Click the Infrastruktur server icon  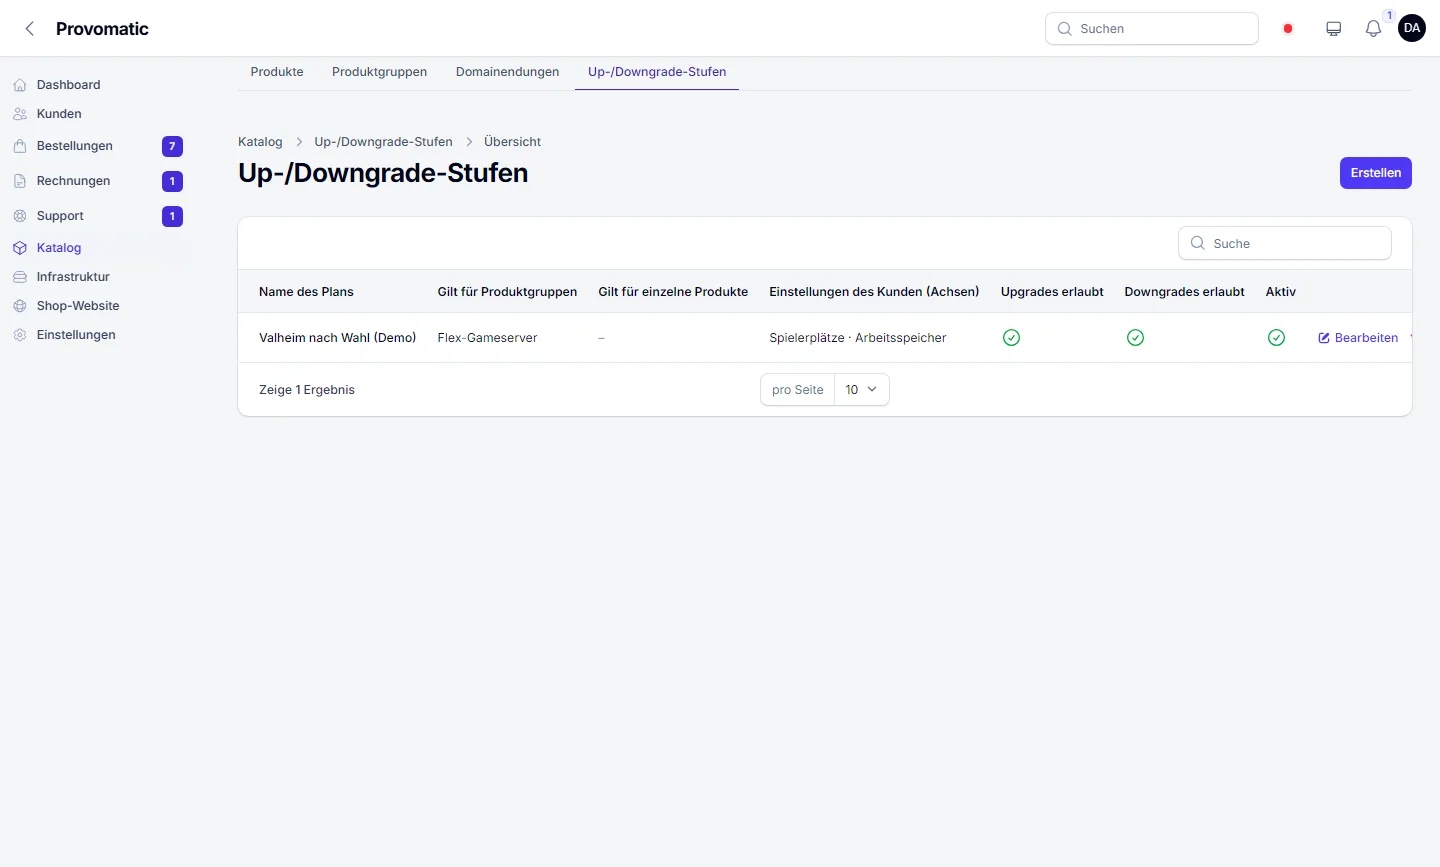[x=20, y=277]
